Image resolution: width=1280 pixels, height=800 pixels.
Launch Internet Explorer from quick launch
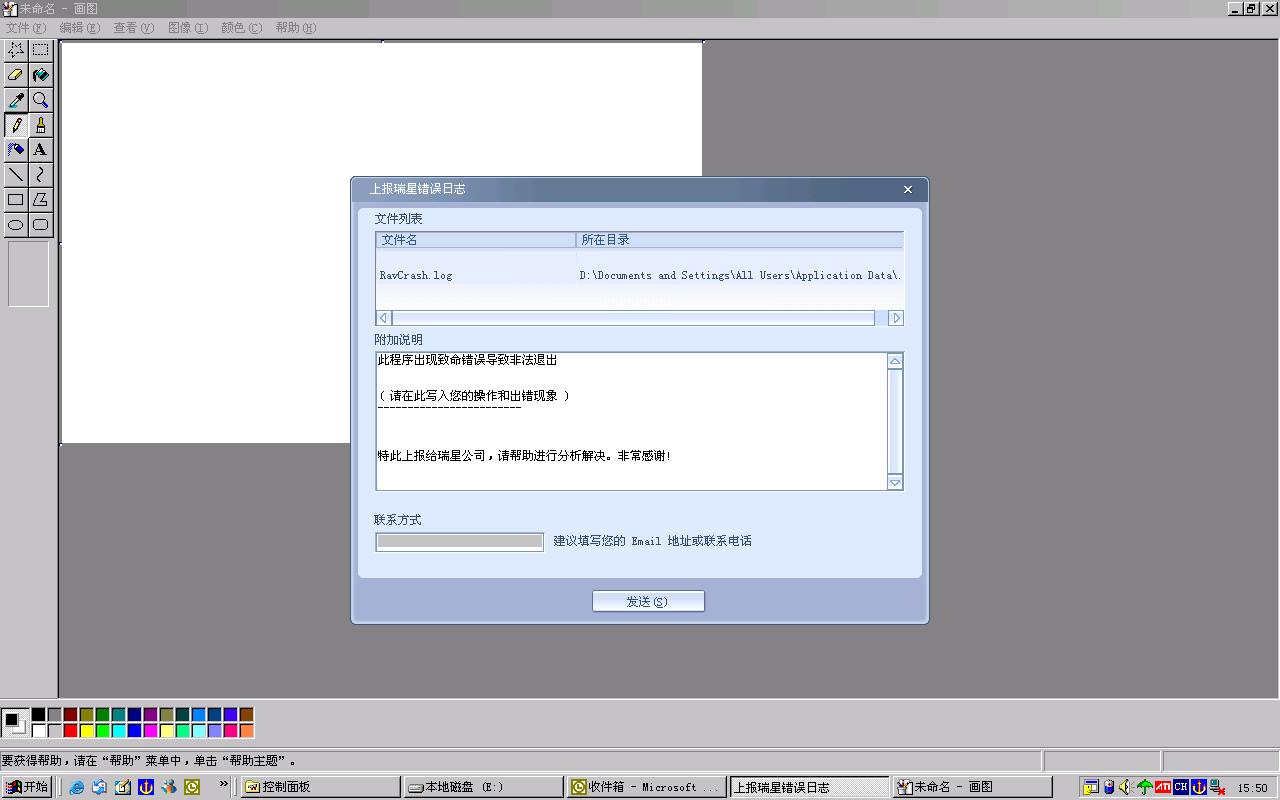click(77, 787)
